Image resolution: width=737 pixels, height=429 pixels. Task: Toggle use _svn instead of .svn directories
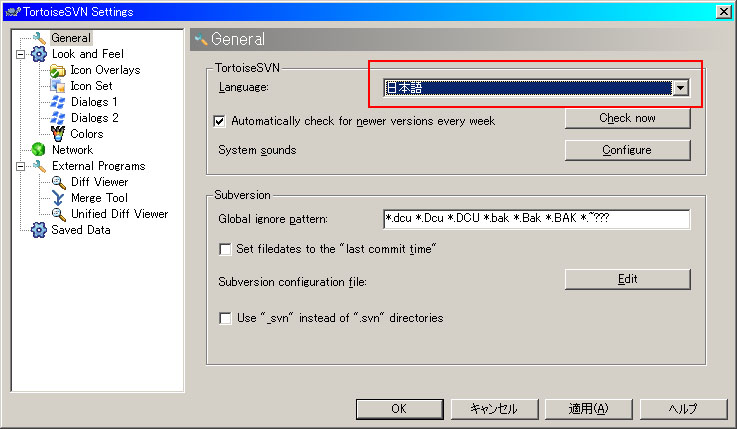click(225, 318)
